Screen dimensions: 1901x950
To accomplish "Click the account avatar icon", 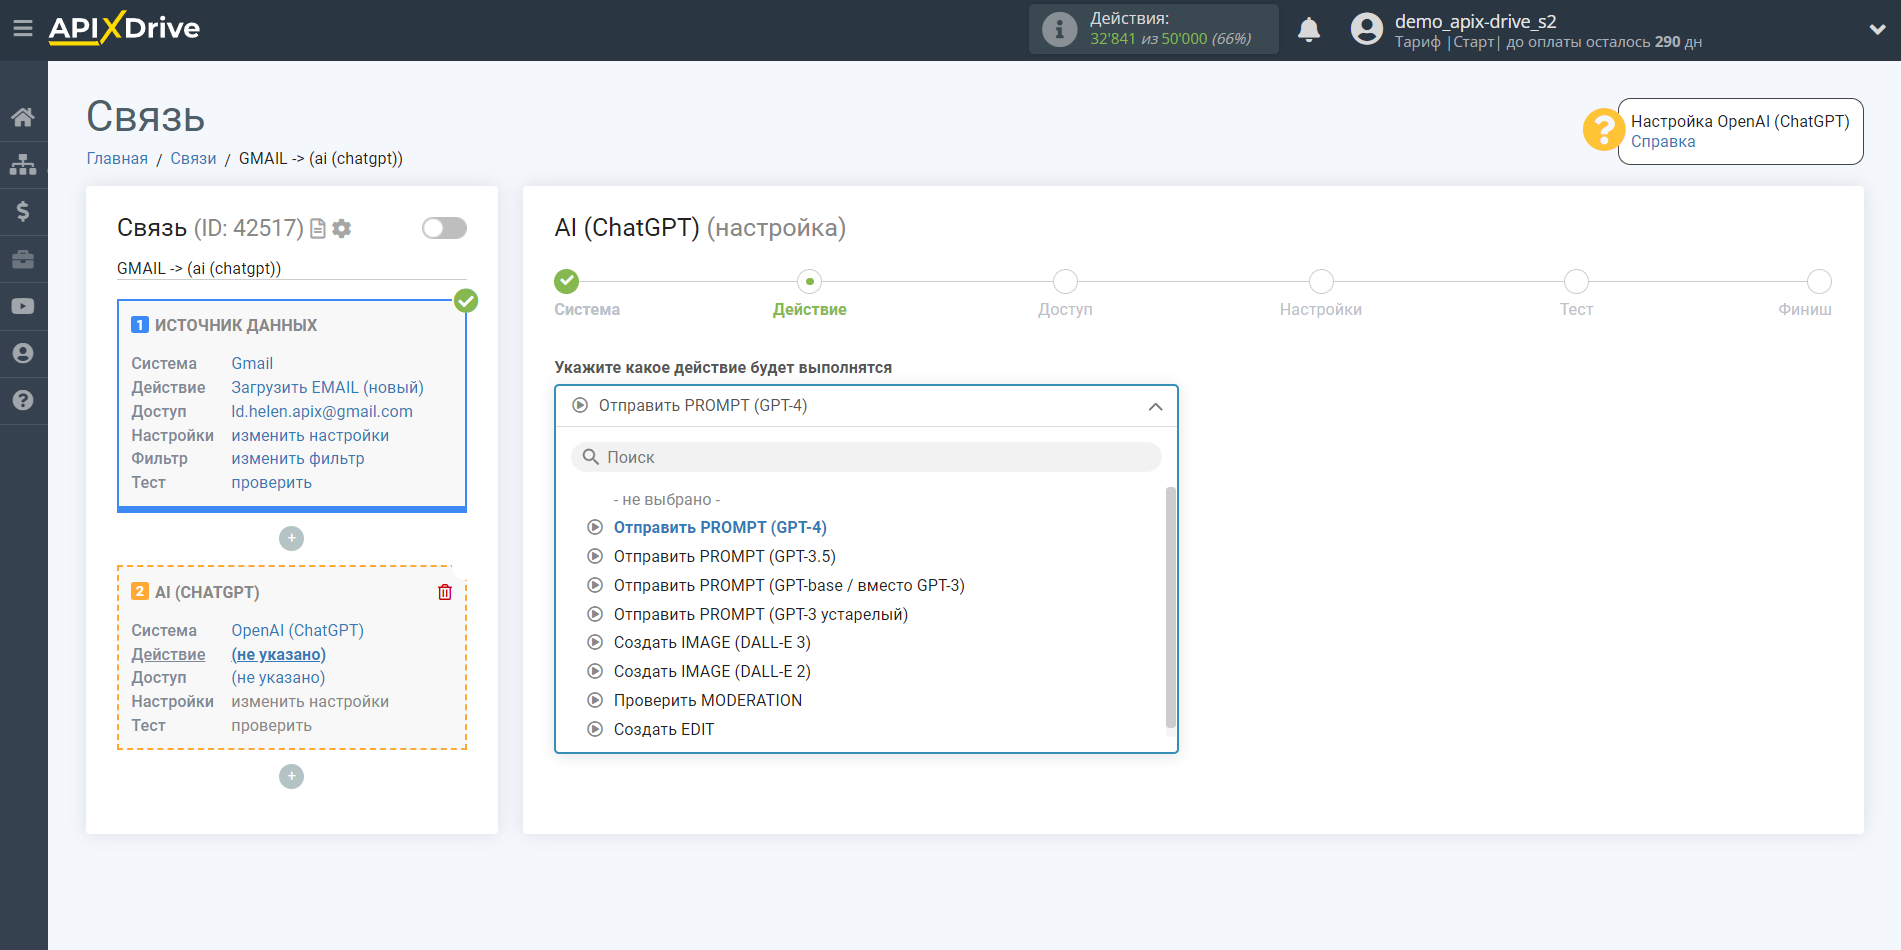I will [x=1366, y=29].
